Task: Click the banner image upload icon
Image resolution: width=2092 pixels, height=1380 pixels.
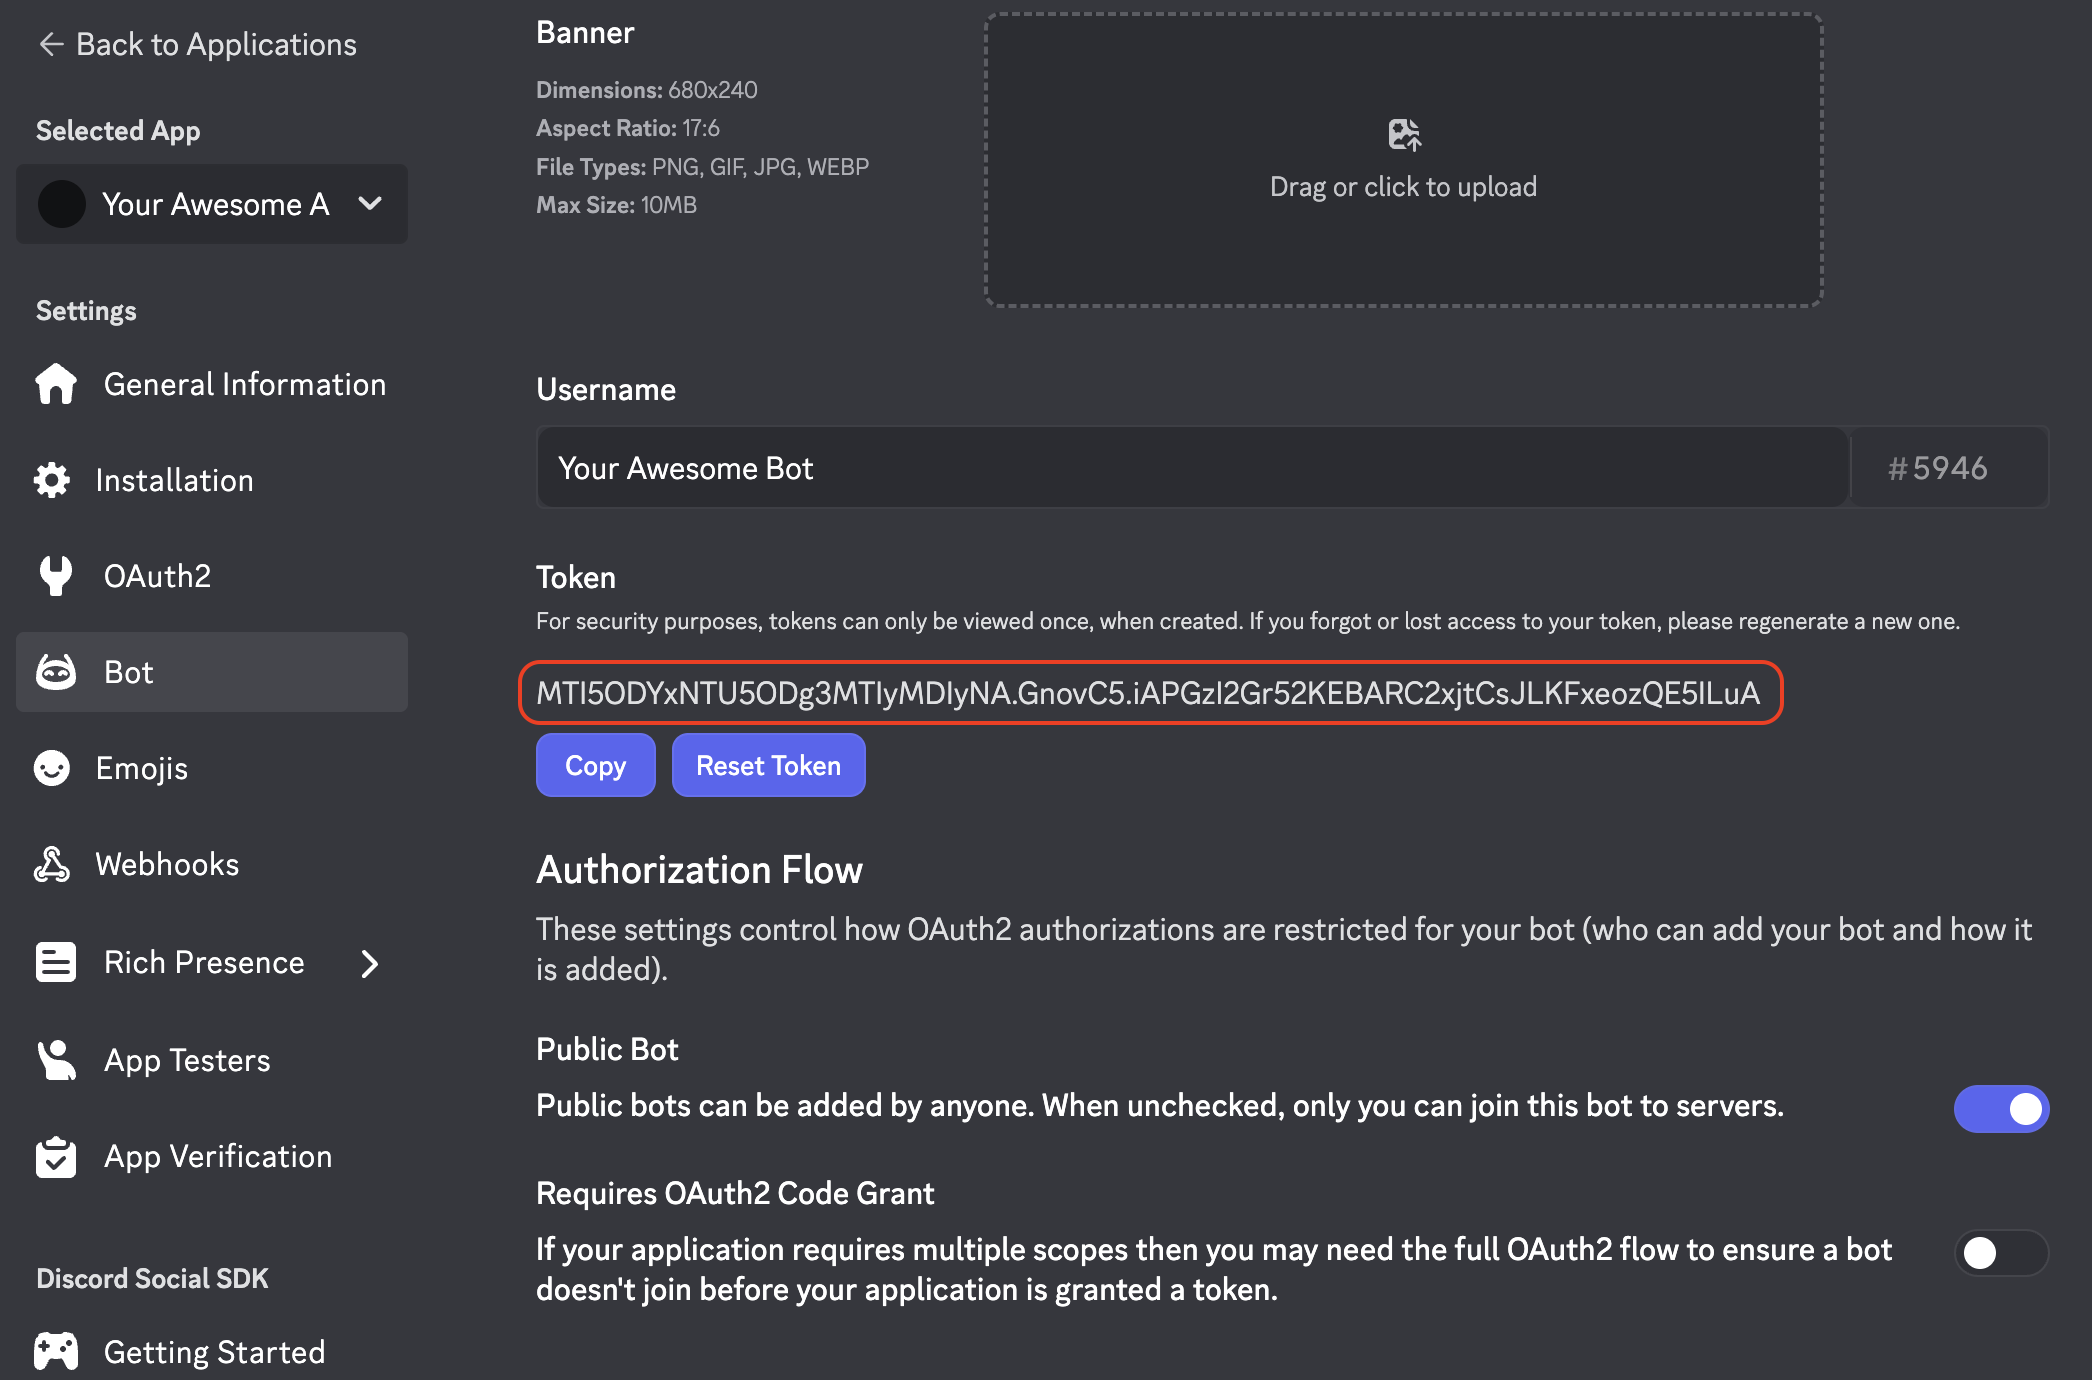Action: (x=1404, y=134)
